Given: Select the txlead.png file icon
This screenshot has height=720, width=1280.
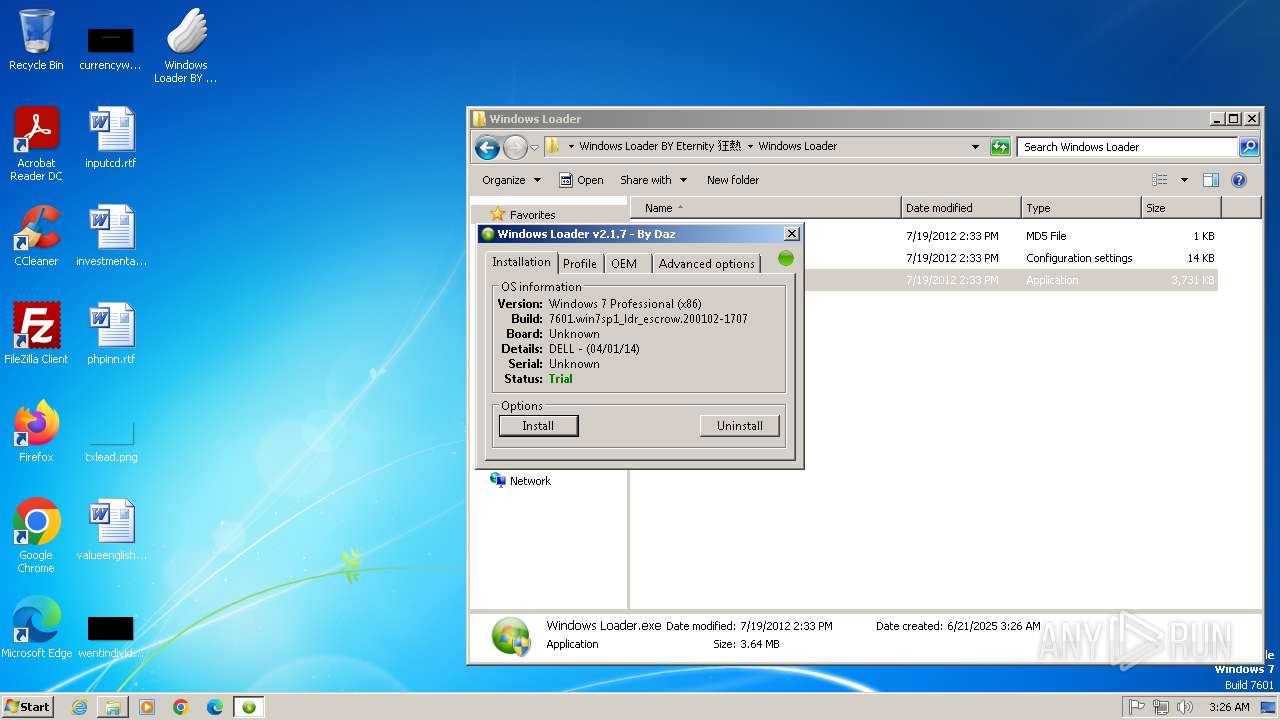Looking at the screenshot, I should coord(111,440).
